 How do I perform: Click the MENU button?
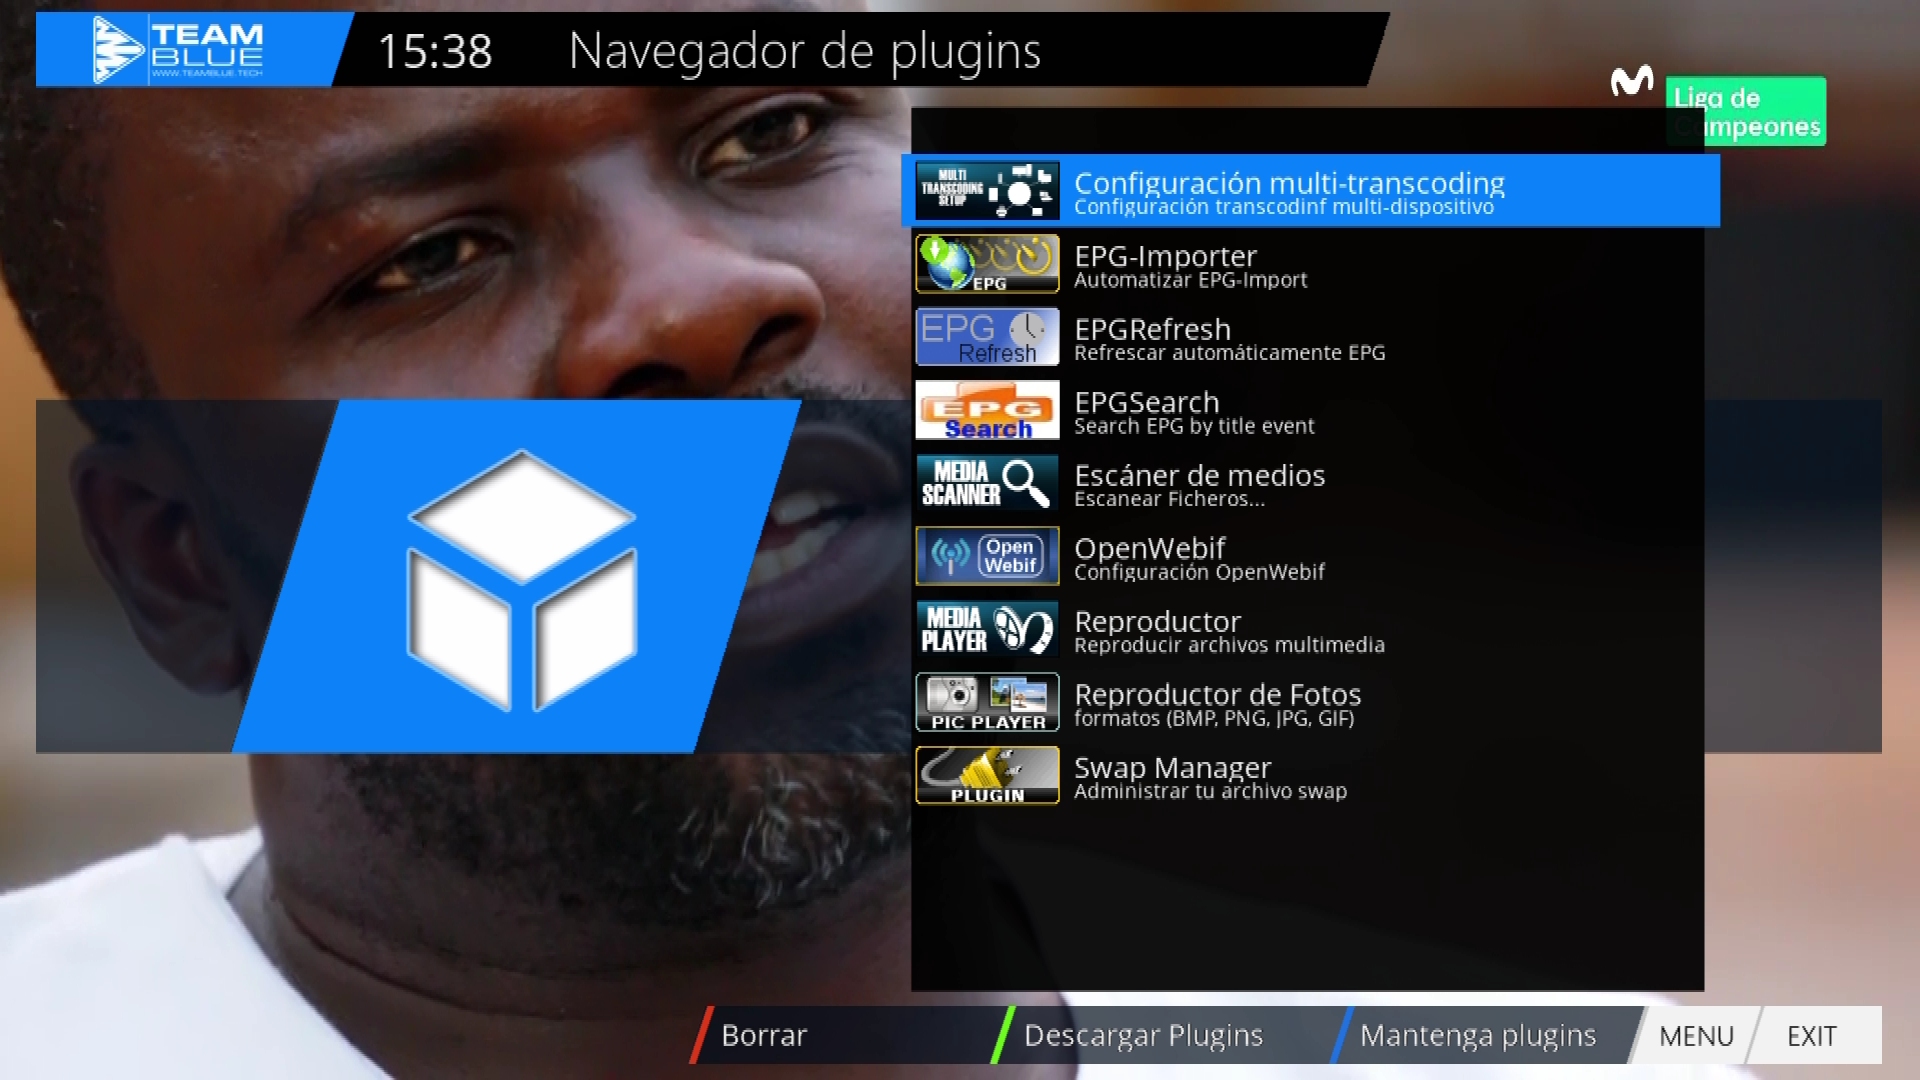point(1696,1036)
